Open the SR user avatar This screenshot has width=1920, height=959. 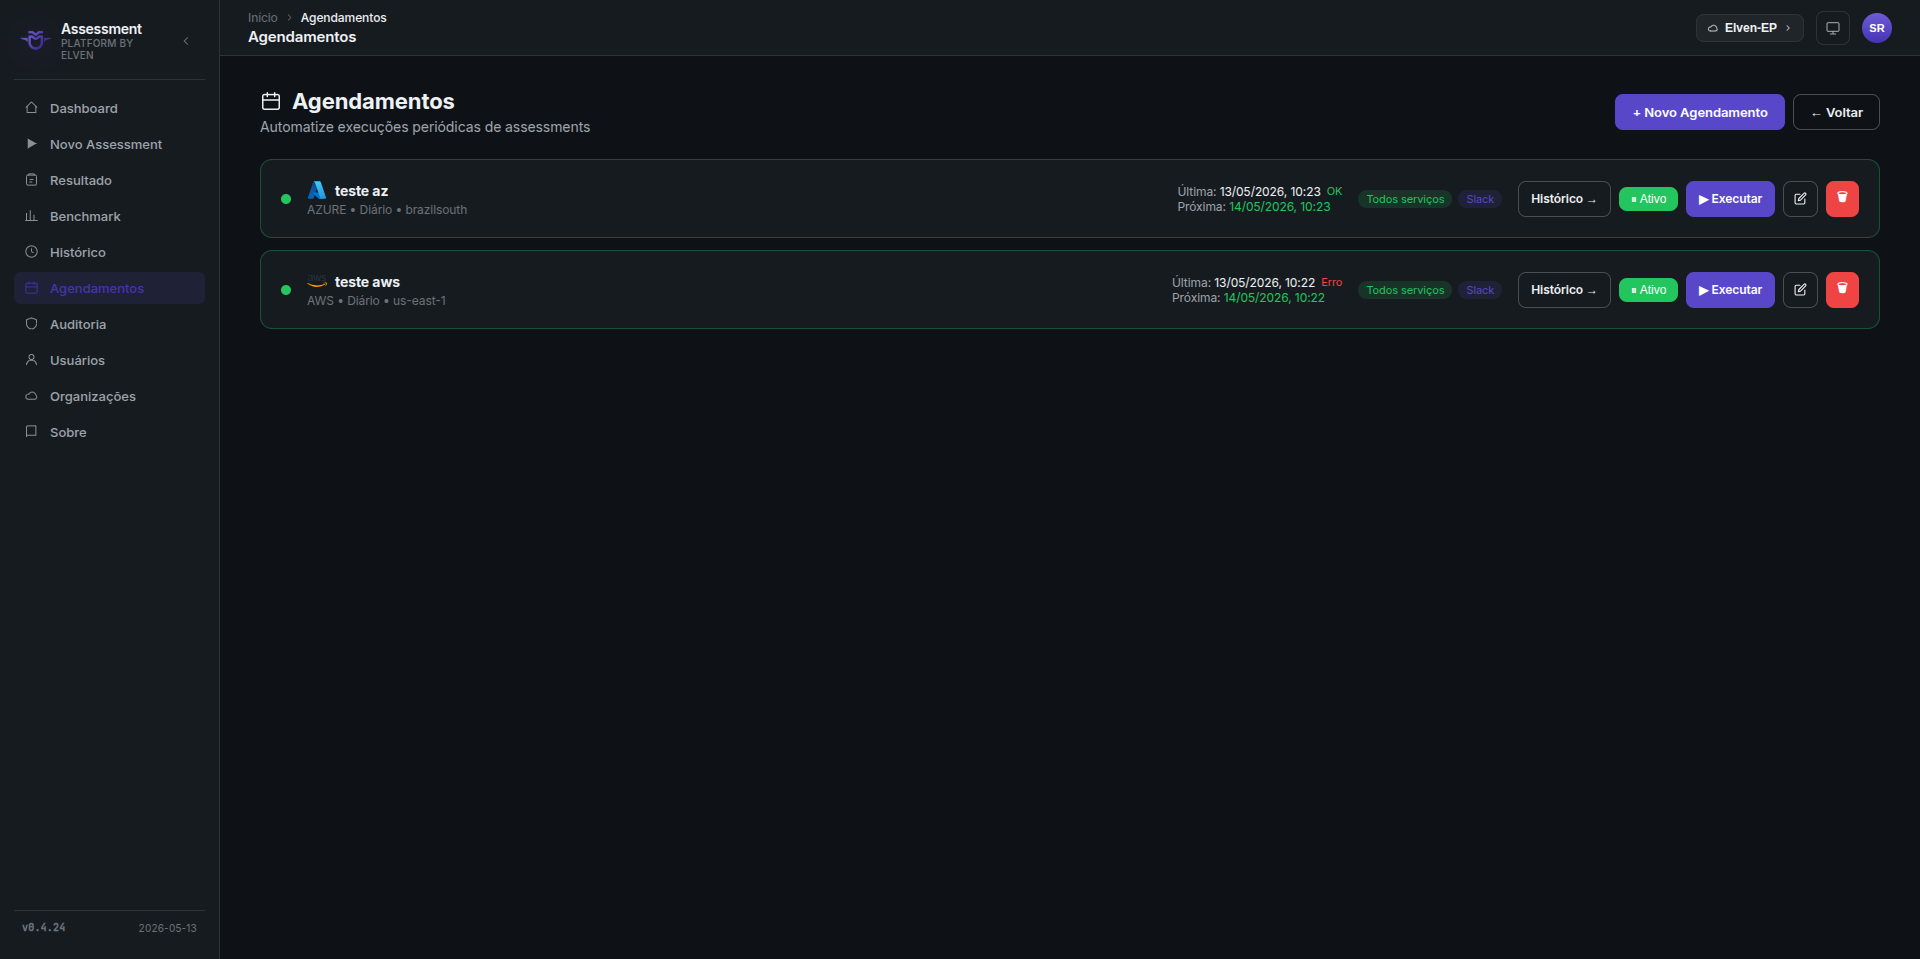pyautogui.click(x=1877, y=28)
